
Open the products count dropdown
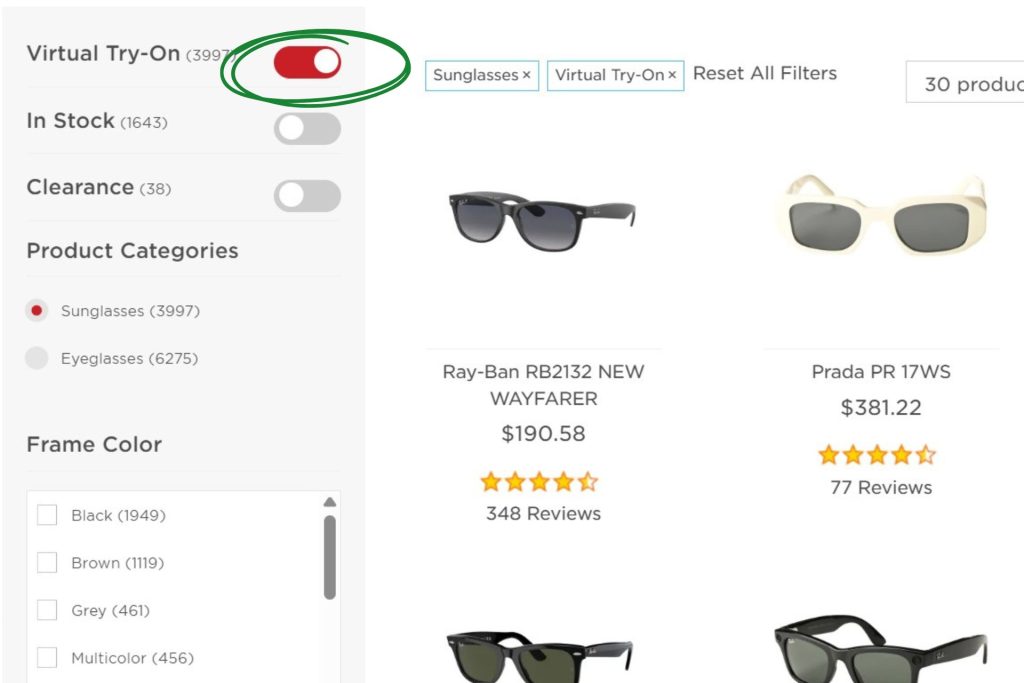(975, 84)
